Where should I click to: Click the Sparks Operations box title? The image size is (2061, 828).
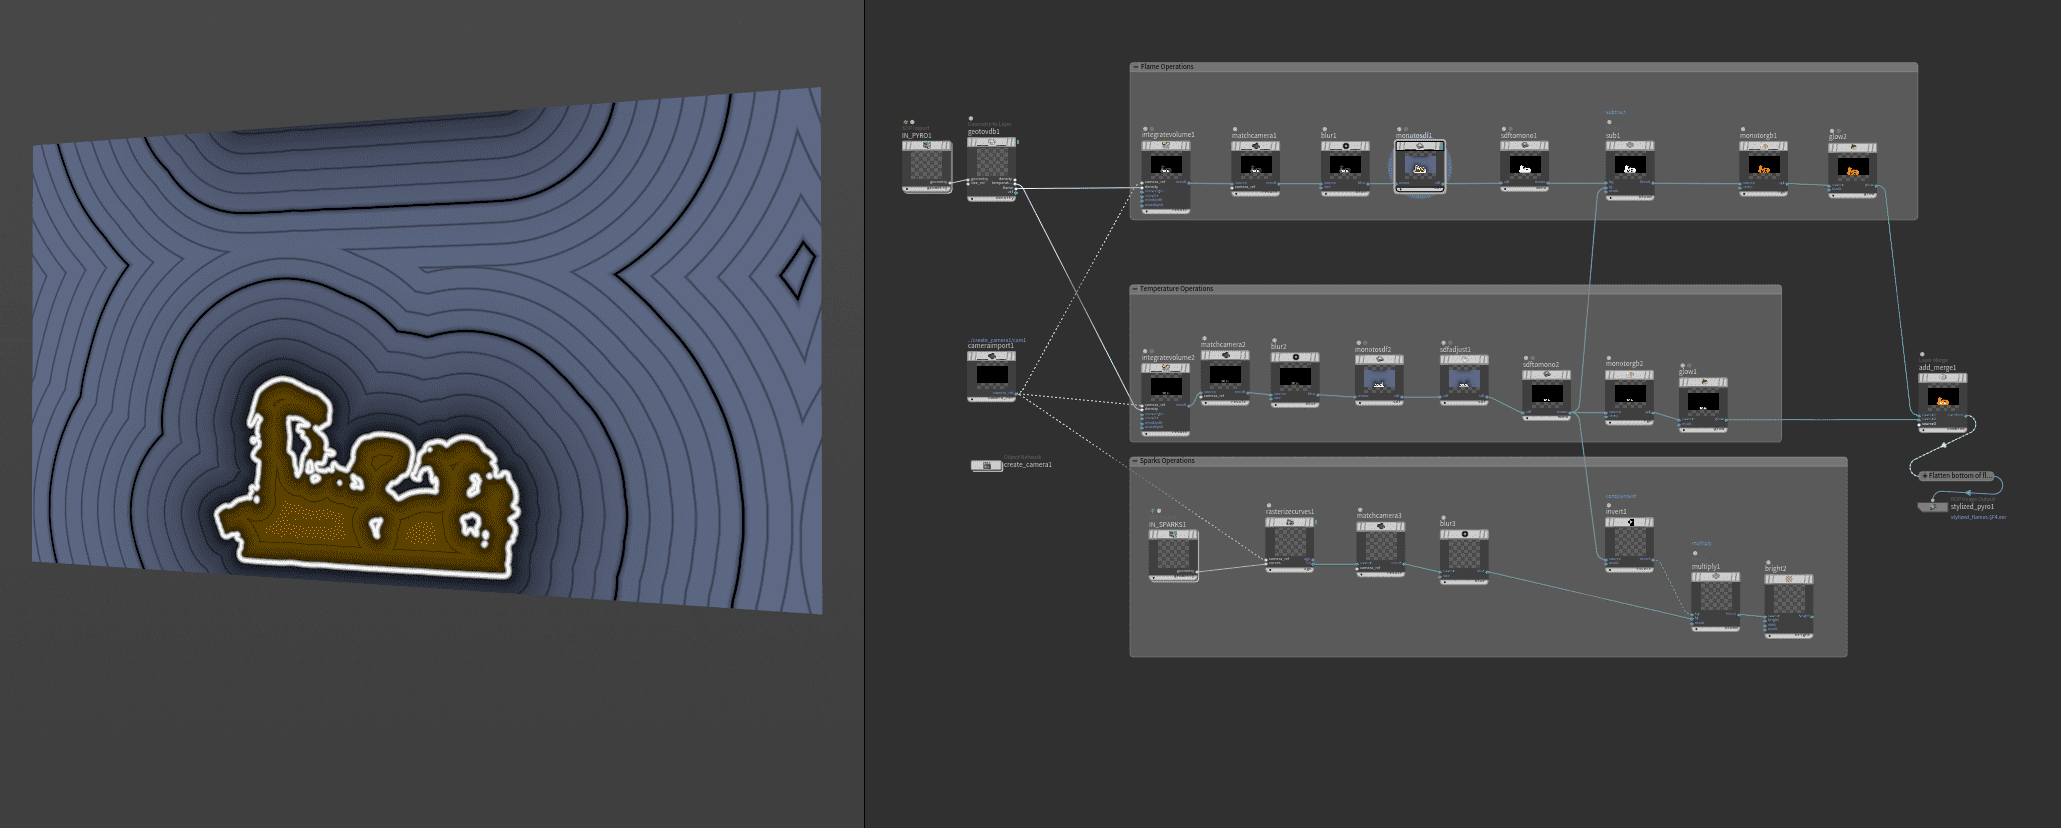click(1167, 461)
